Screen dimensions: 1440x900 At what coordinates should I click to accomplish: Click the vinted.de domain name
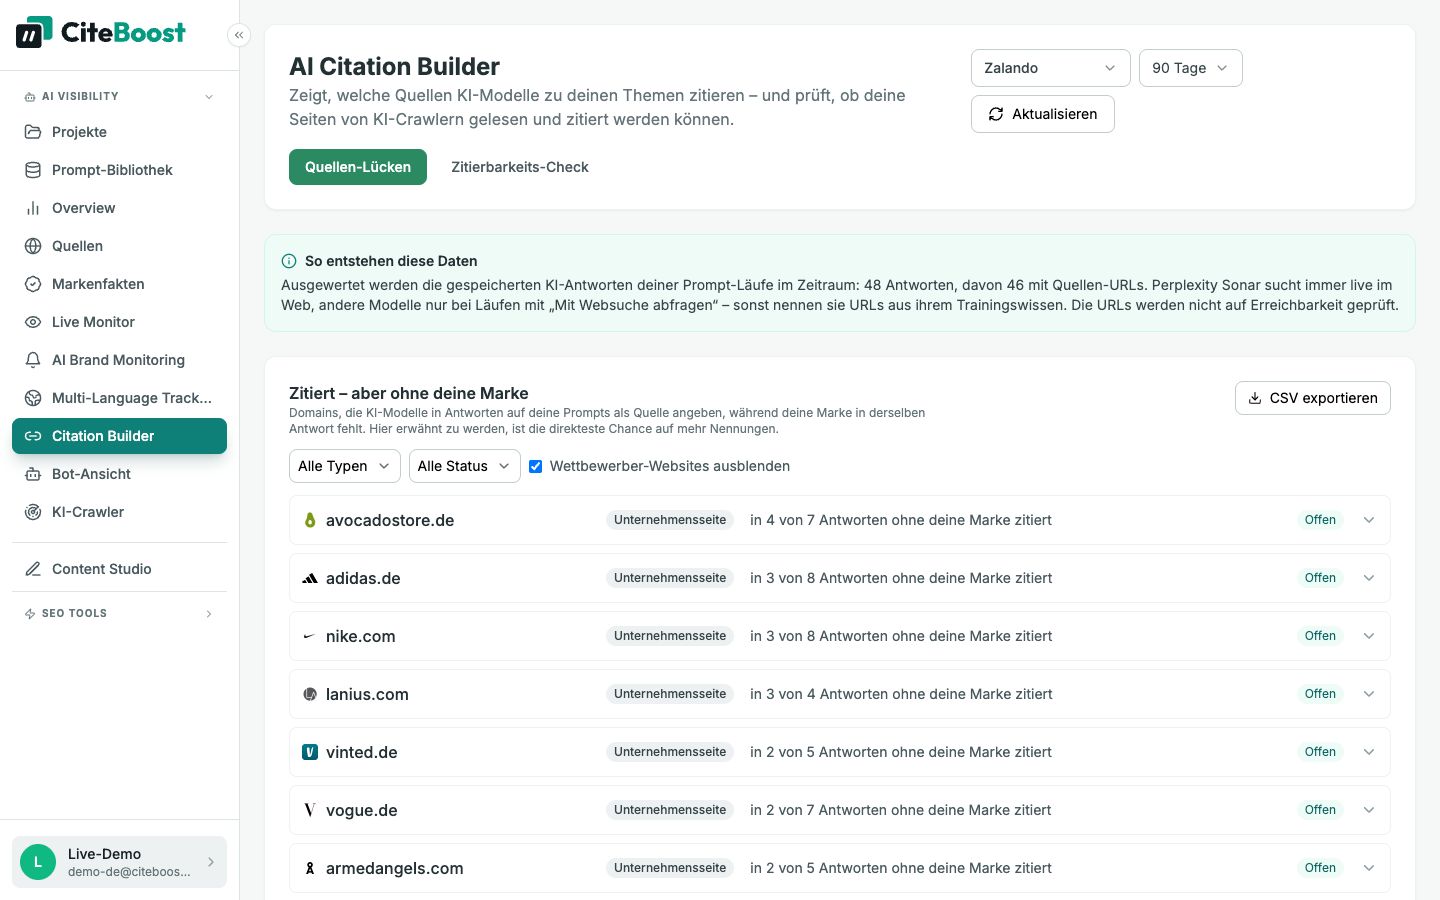tap(362, 752)
